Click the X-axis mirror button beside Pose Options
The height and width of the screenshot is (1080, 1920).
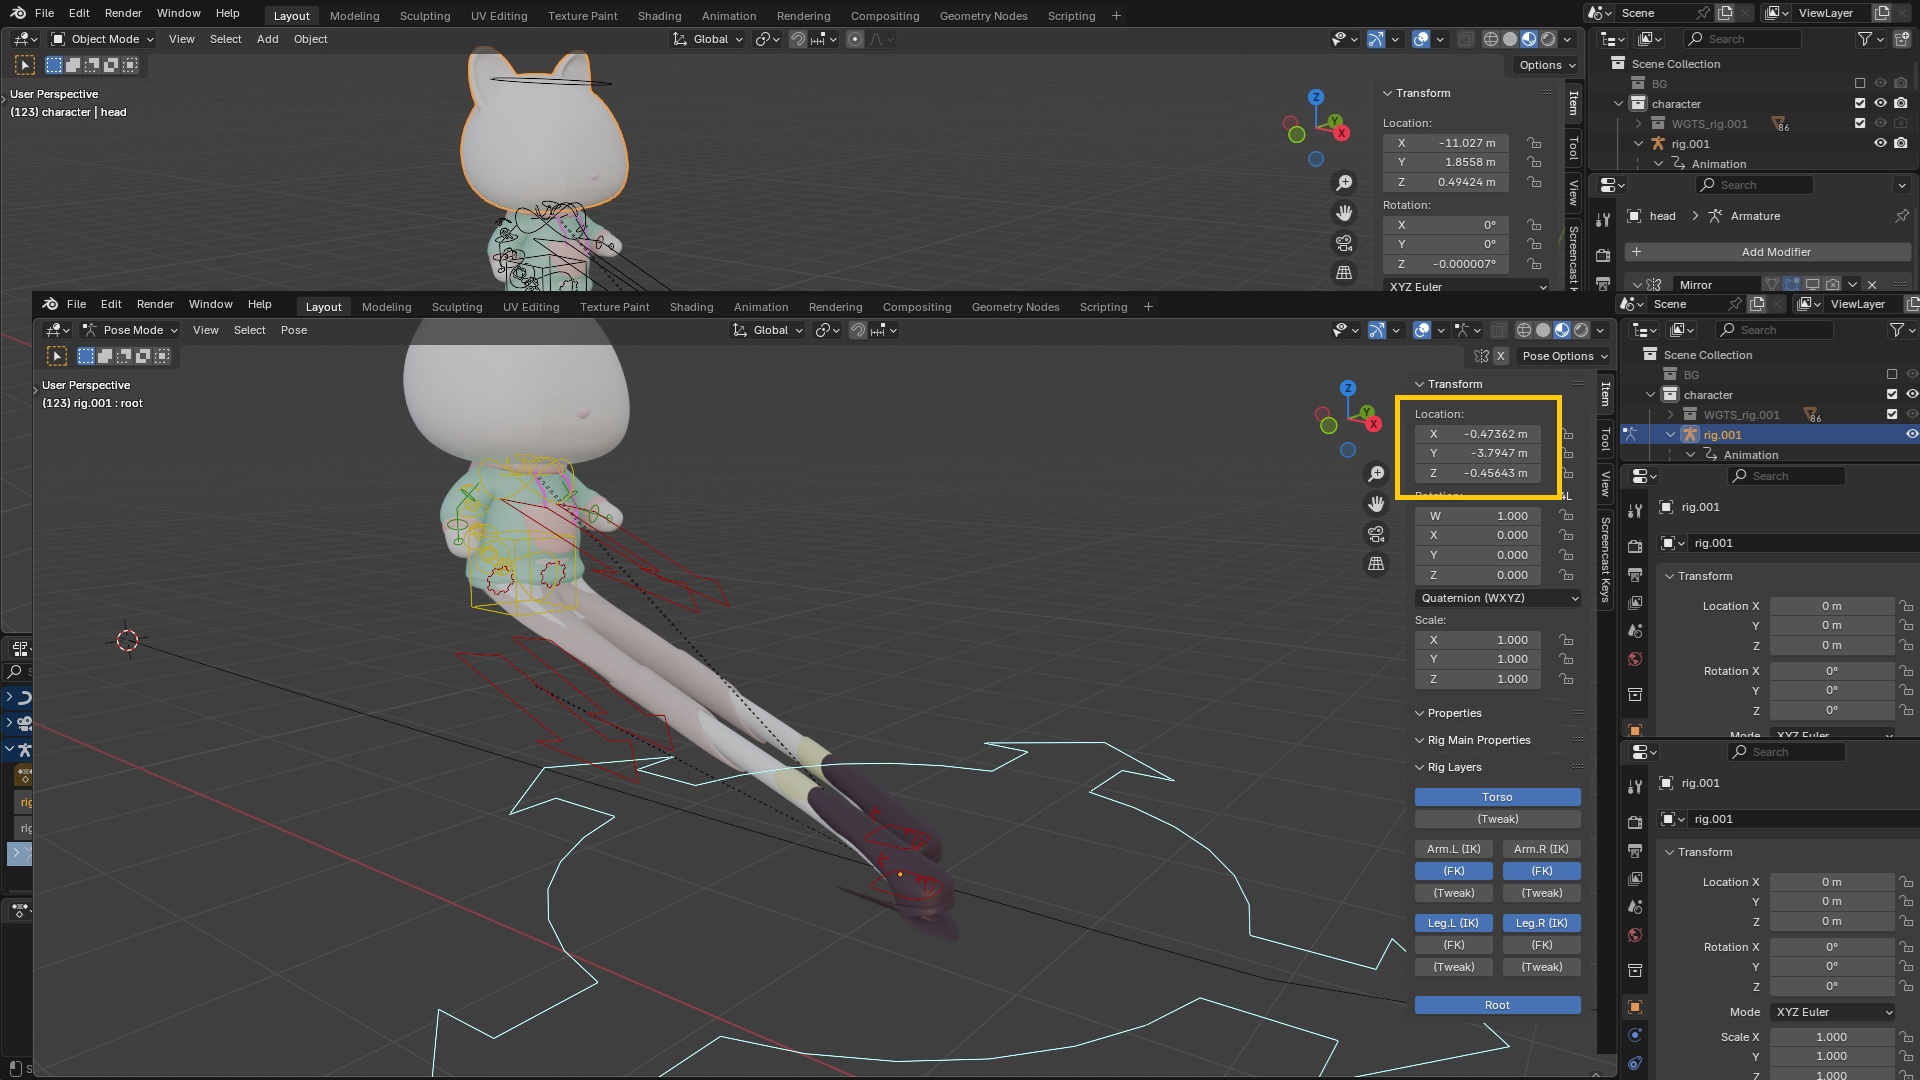click(x=1500, y=356)
